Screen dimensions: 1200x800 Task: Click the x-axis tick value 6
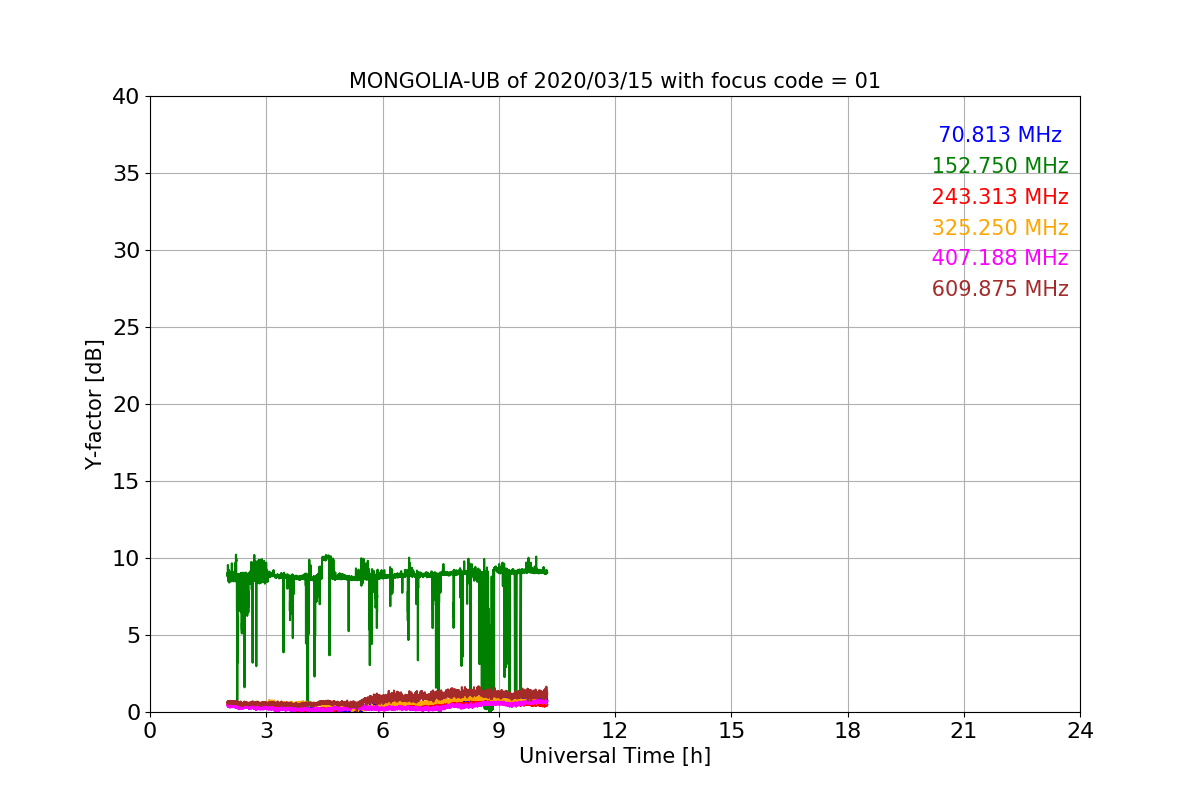click(383, 731)
